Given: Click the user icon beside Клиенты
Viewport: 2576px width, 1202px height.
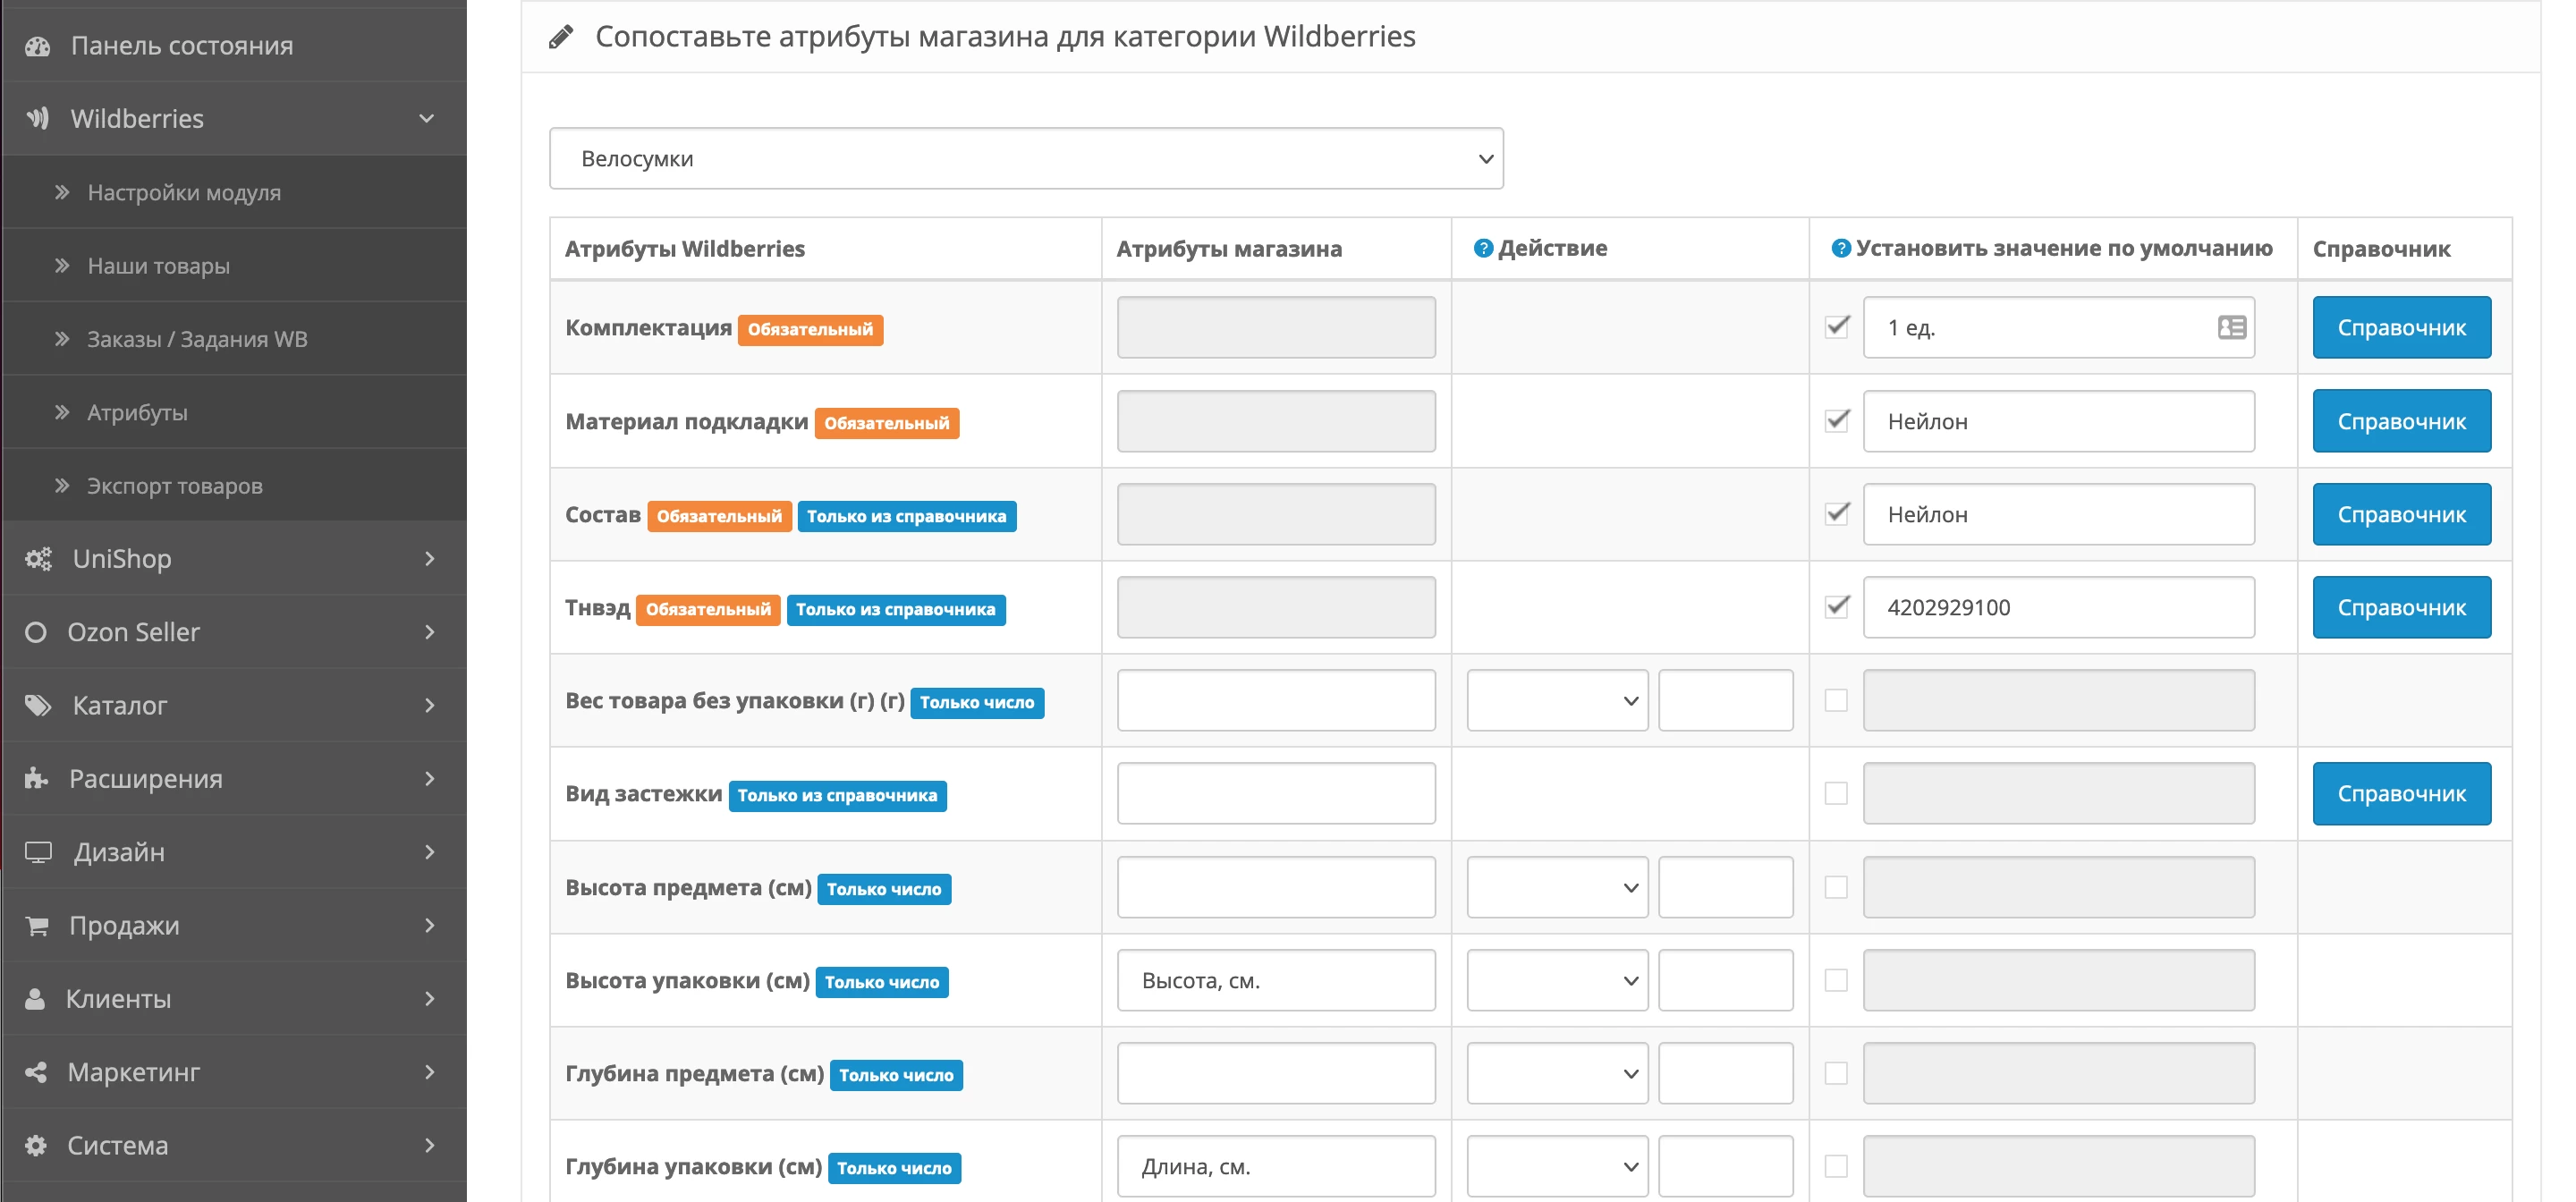Looking at the screenshot, I should tap(35, 999).
